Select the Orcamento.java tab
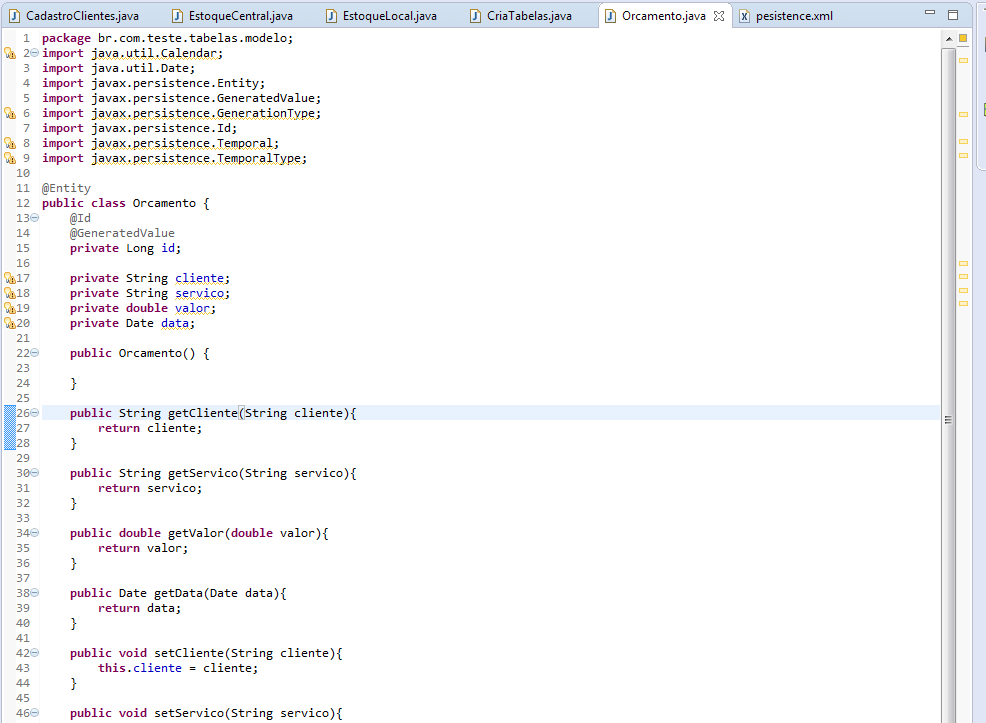Screen dimensions: 986x723 coord(663,16)
